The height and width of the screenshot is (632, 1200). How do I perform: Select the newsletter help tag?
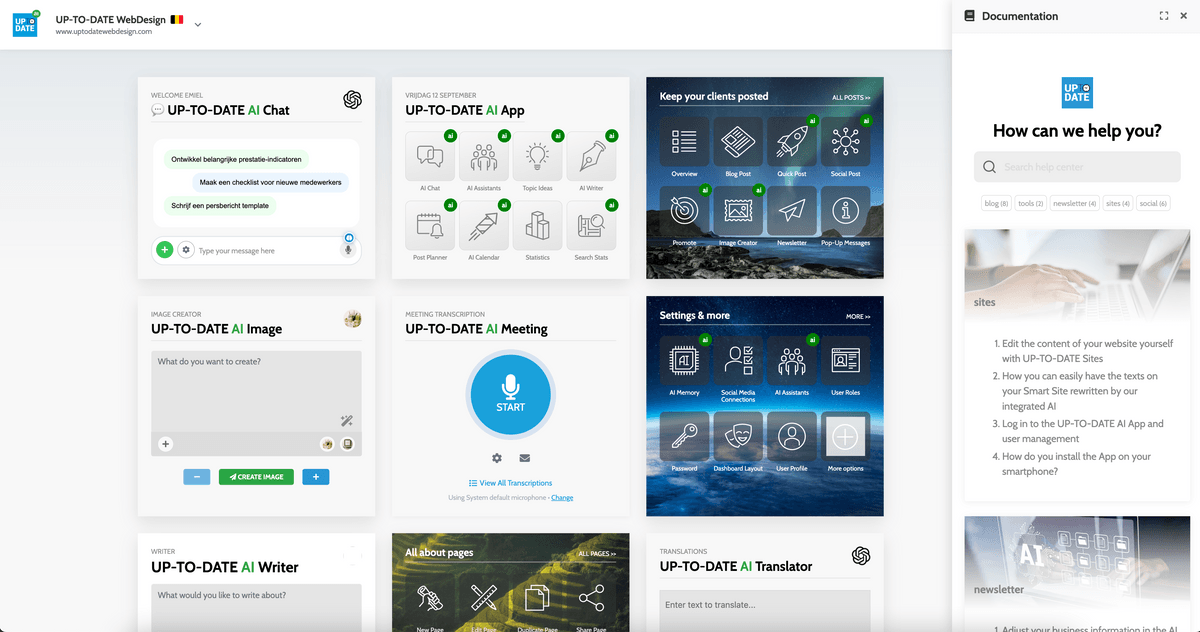pyautogui.click(x=1074, y=203)
